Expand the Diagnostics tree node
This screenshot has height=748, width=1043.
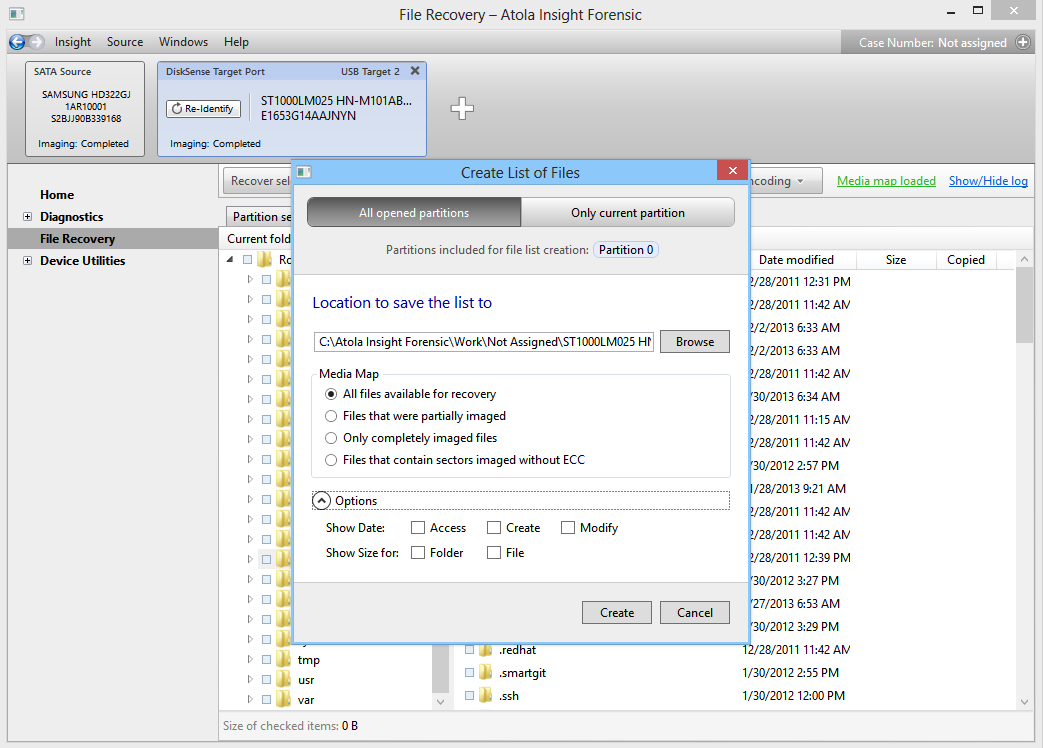pos(27,217)
